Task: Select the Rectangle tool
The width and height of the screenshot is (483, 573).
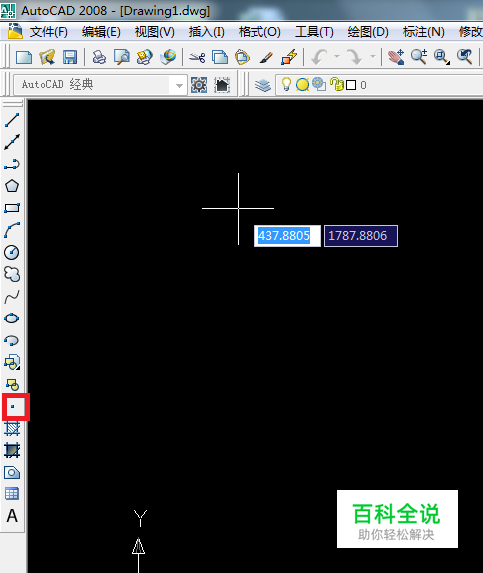Action: 12,208
